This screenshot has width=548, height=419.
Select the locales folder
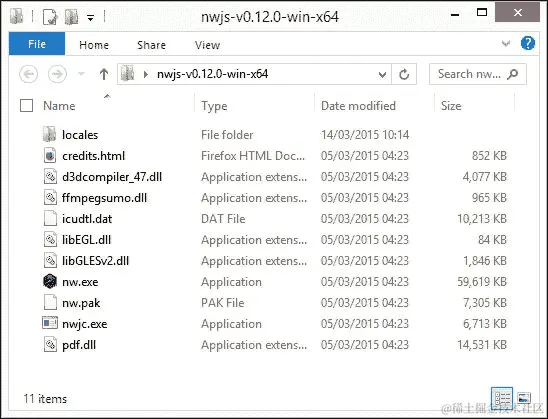tap(80, 135)
